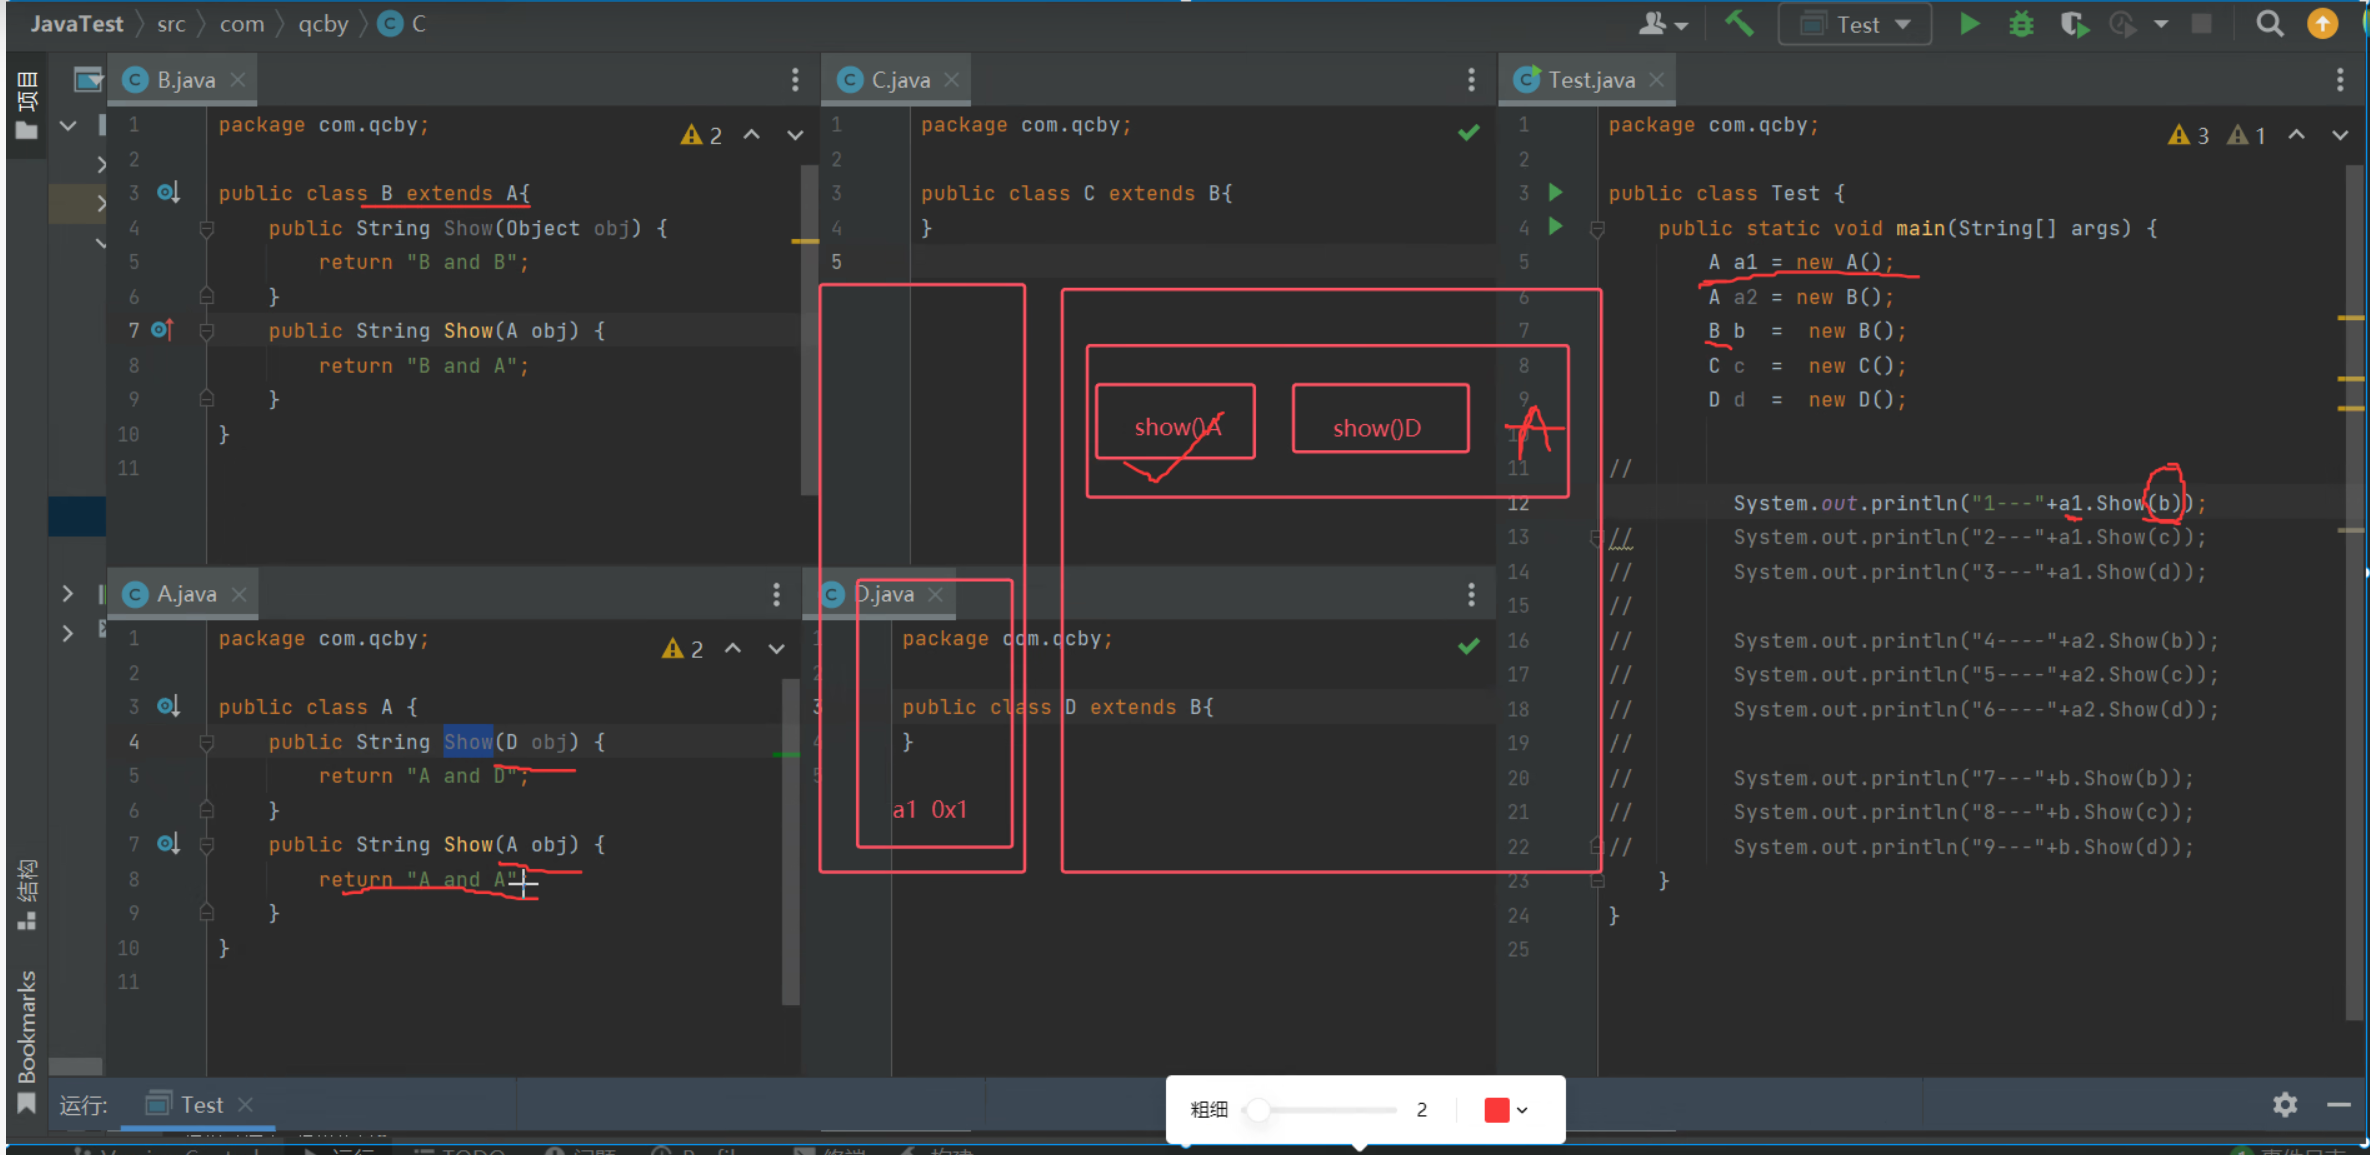Click run gutter arrow beside main method
2370x1155 pixels.
pyautogui.click(x=1556, y=227)
